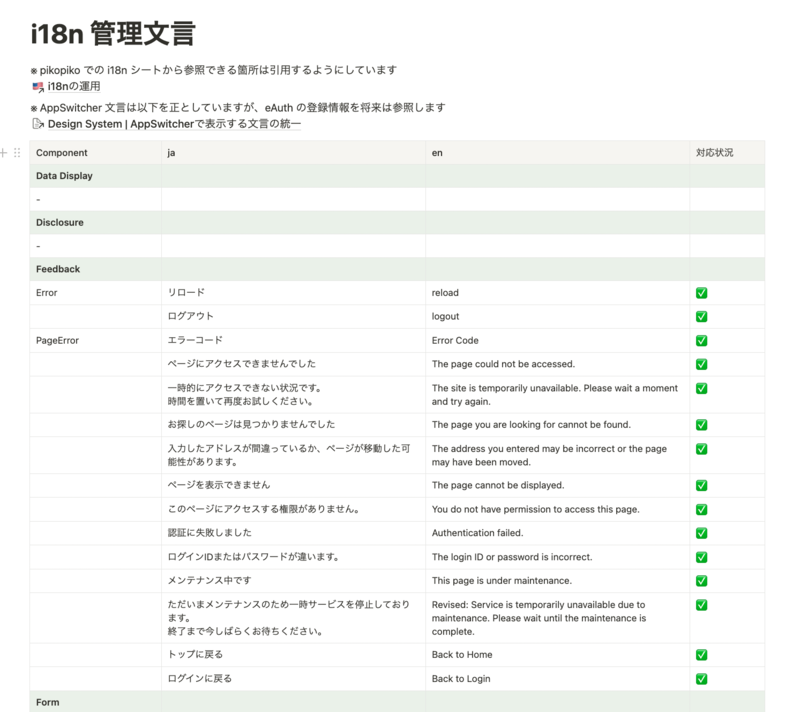Select the Data Display section row
Screen dimensions: 800x712
(x=397, y=176)
